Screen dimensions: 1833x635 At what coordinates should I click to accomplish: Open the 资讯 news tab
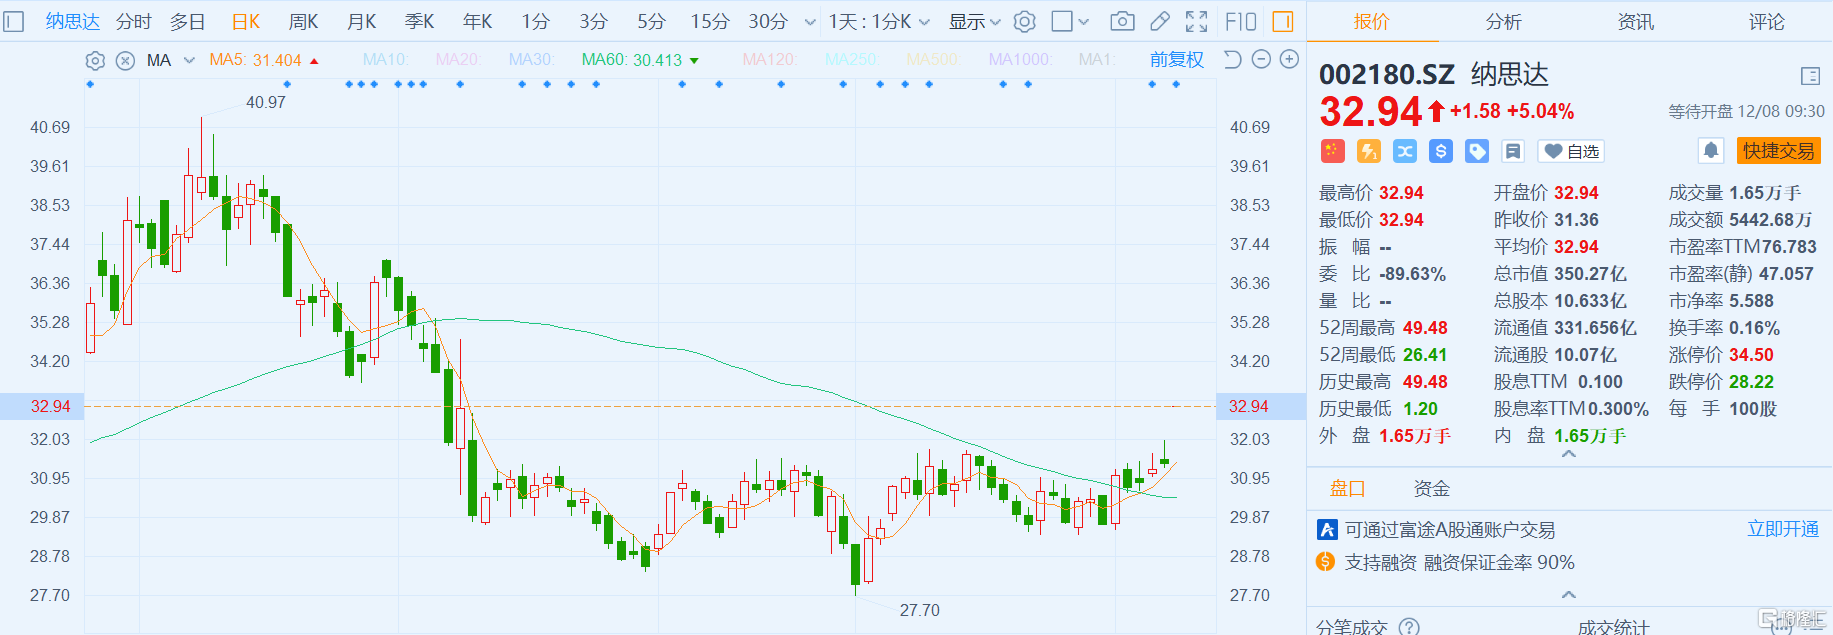[x=1636, y=21]
